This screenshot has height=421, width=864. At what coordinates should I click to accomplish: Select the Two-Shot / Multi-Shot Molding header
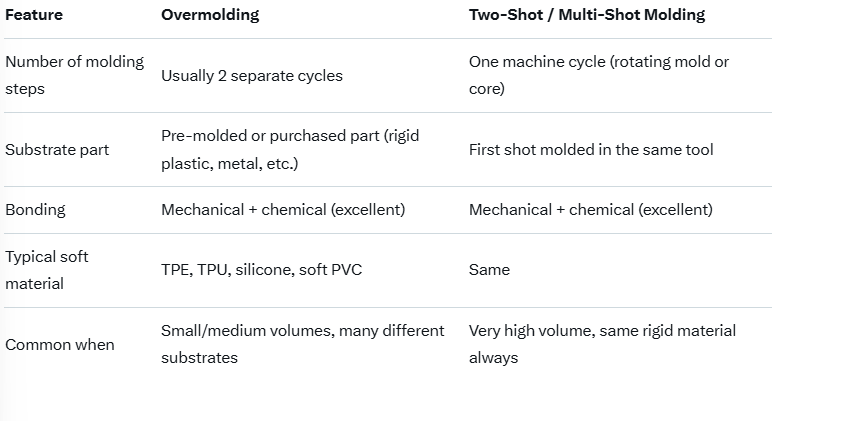point(587,15)
